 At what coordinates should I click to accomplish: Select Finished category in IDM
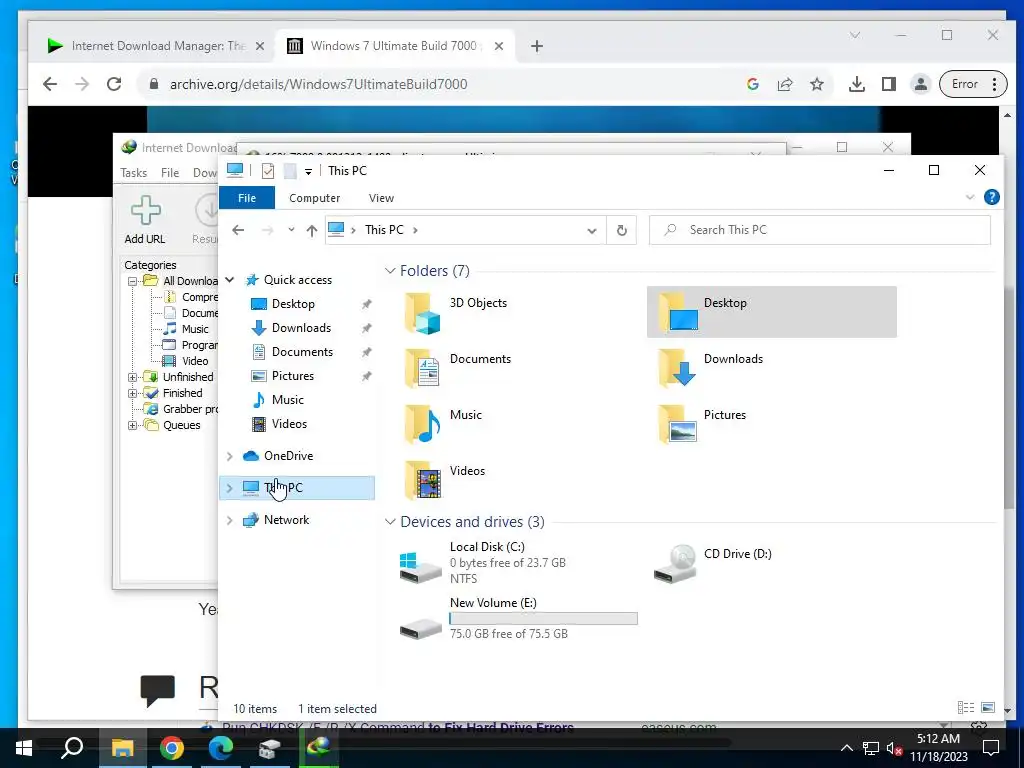(x=182, y=393)
